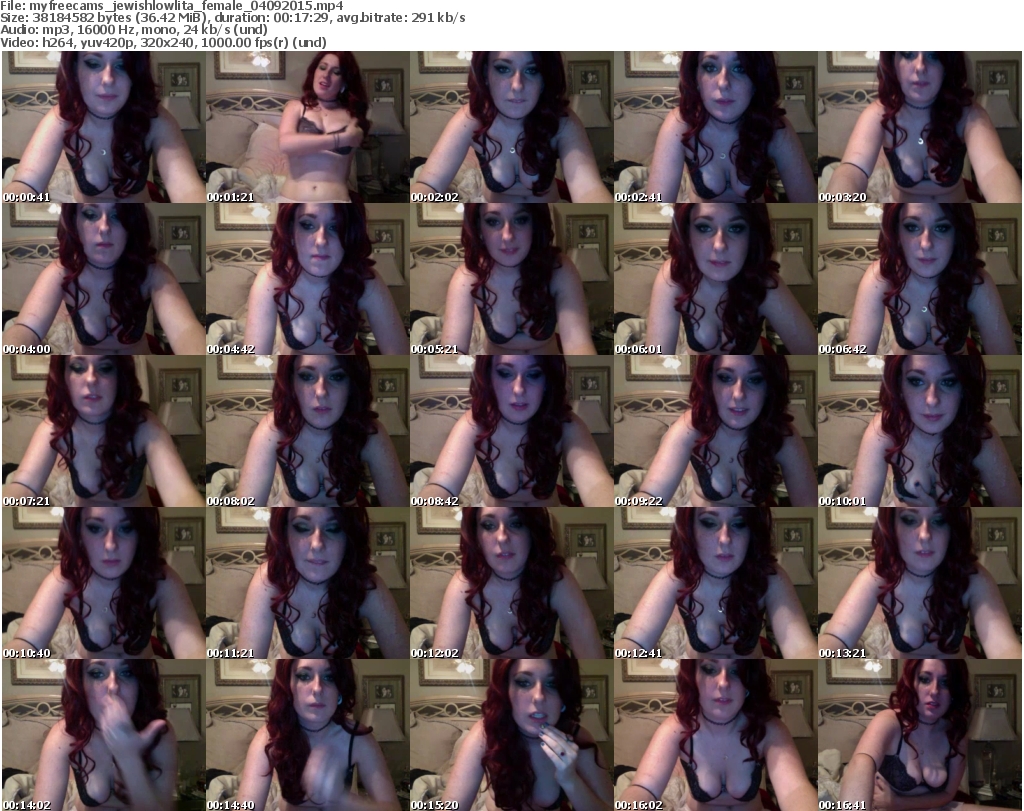Choose the frame stamped 00:10:40
1024x811 pixels.
pyautogui.click(x=103, y=583)
